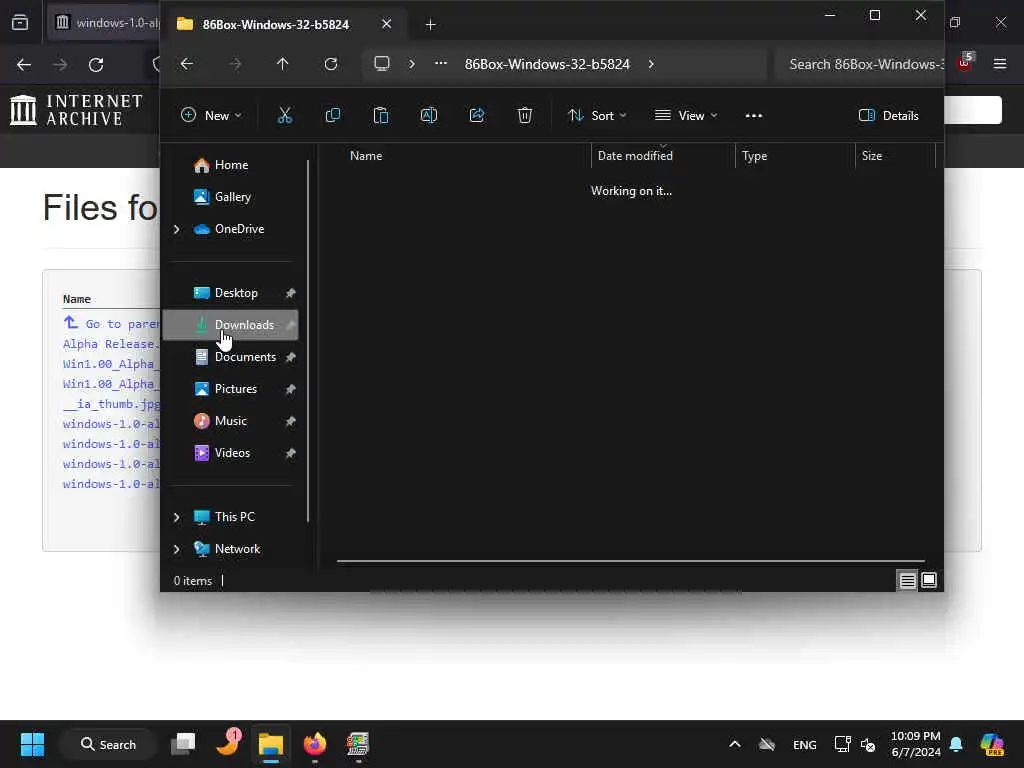Go back in File Explorer
The image size is (1024, 768).
(x=187, y=64)
